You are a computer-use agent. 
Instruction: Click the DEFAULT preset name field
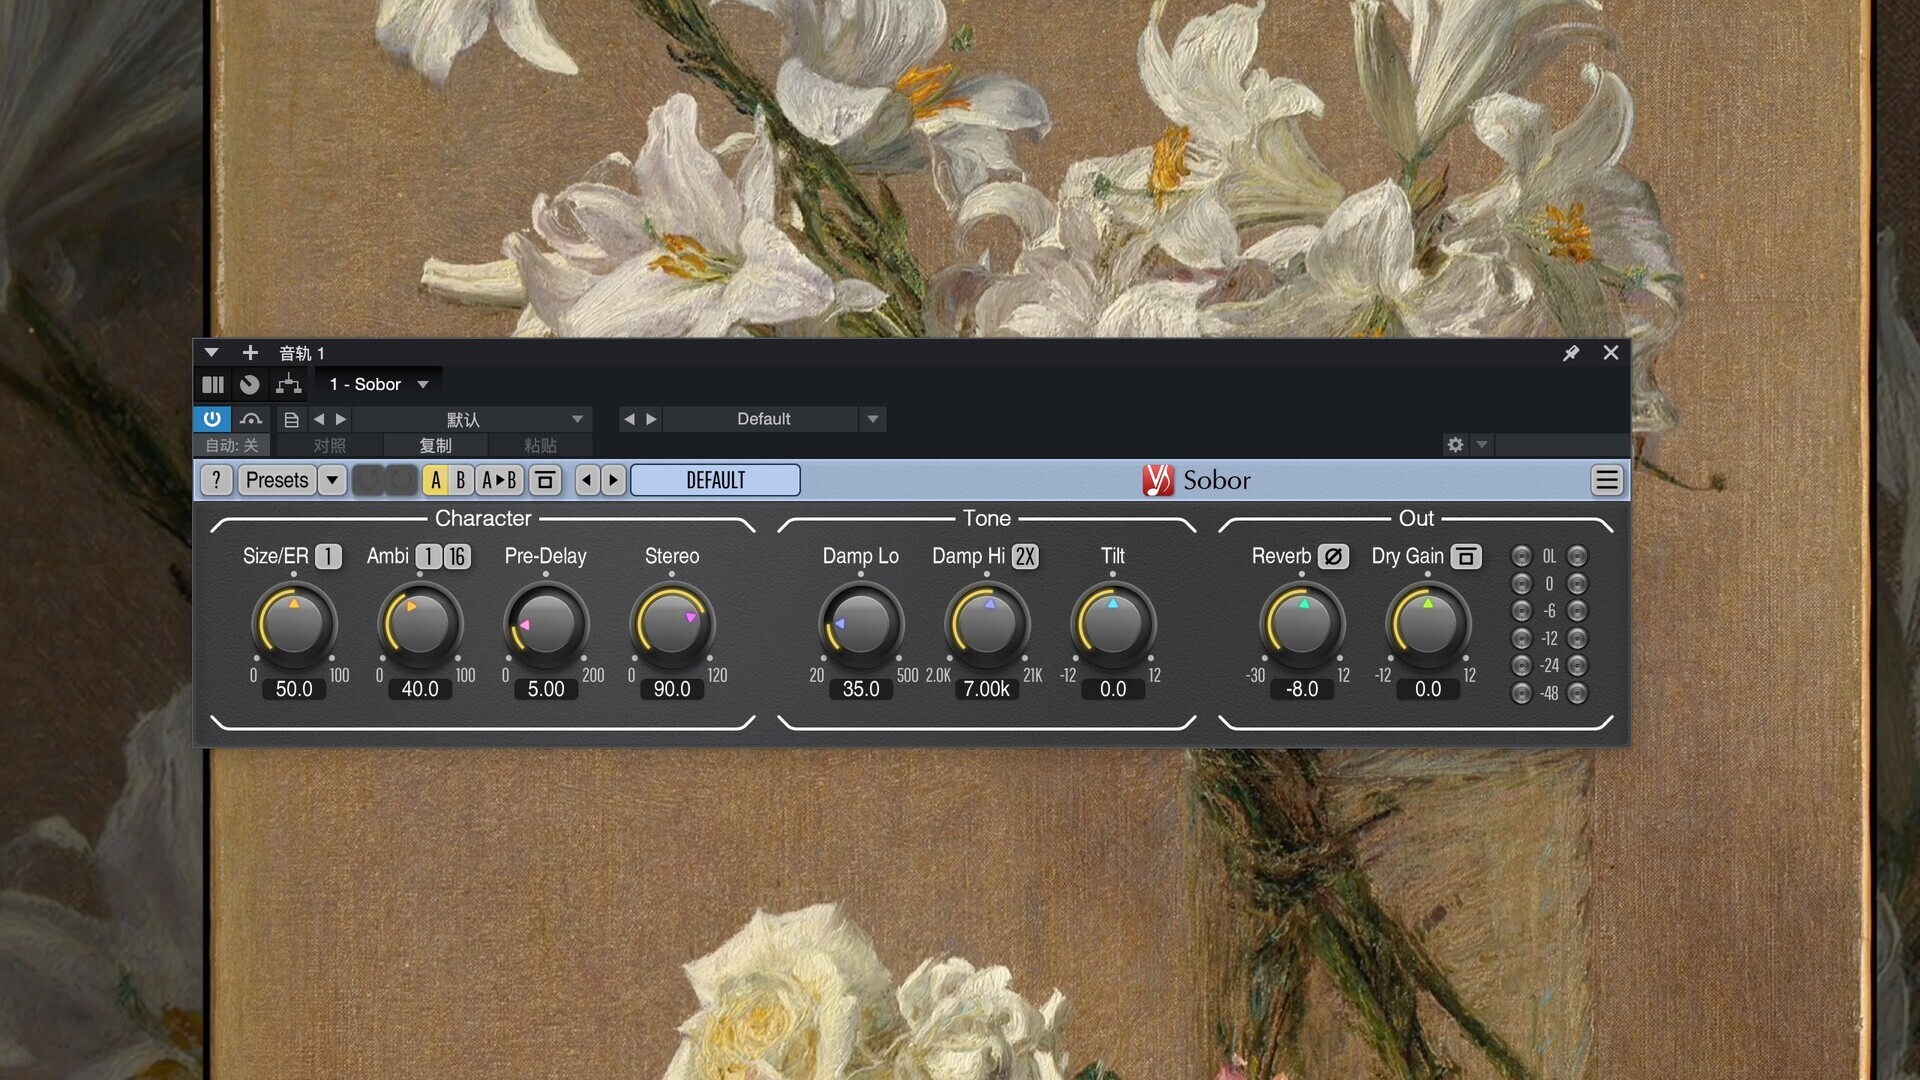[x=715, y=480]
